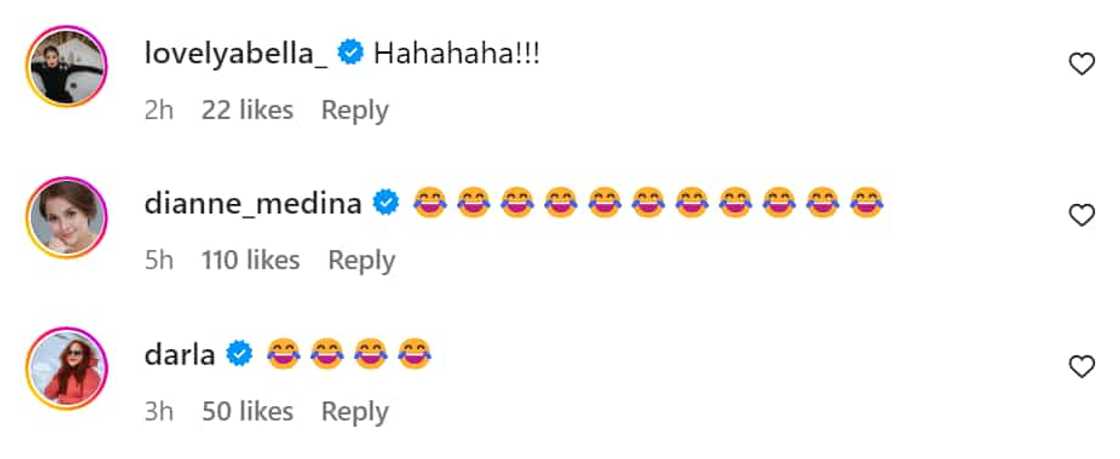The width and height of the screenshot is (1120, 459).
Task: Visit the dianne_medina username link
Action: click(x=253, y=204)
